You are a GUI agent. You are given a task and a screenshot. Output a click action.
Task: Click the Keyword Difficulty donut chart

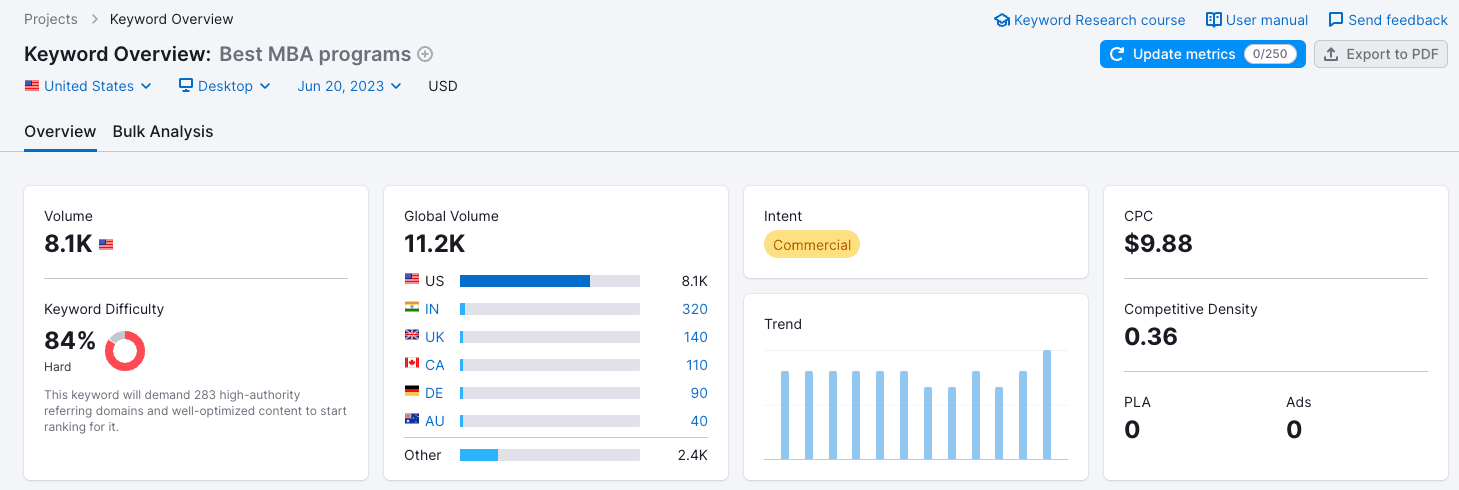125,351
